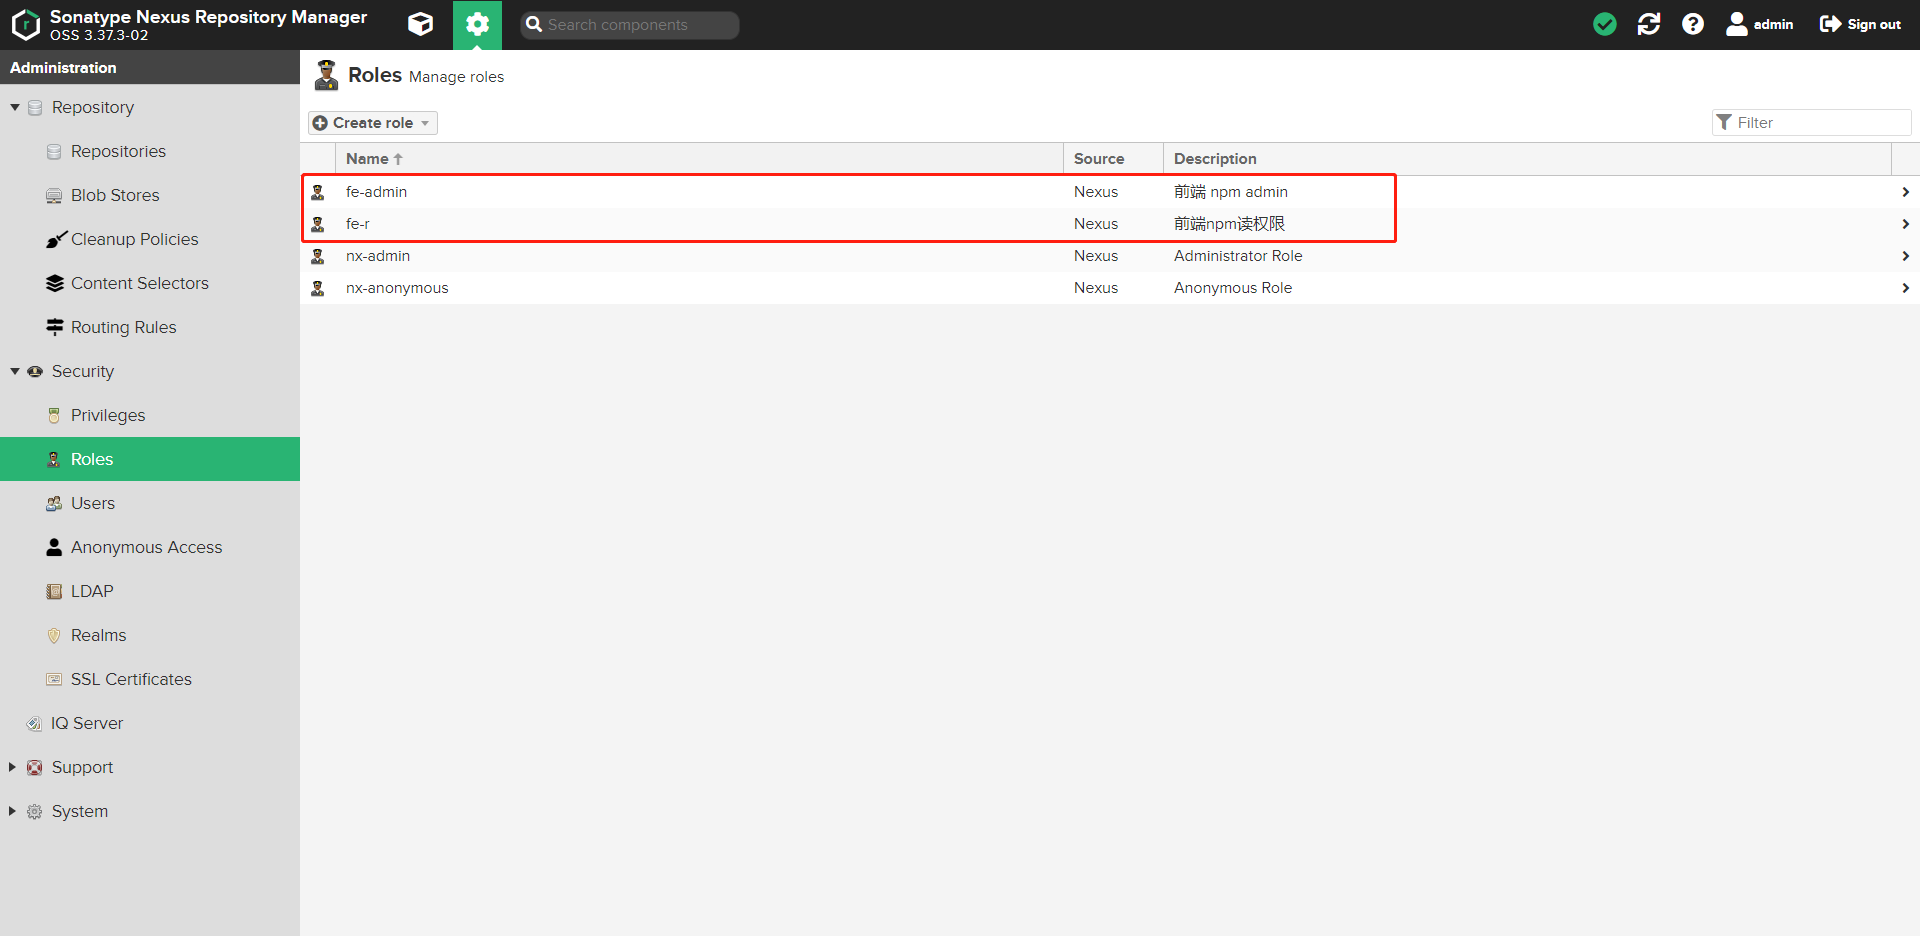Click the Filter input field
The image size is (1920, 936).
point(1812,122)
